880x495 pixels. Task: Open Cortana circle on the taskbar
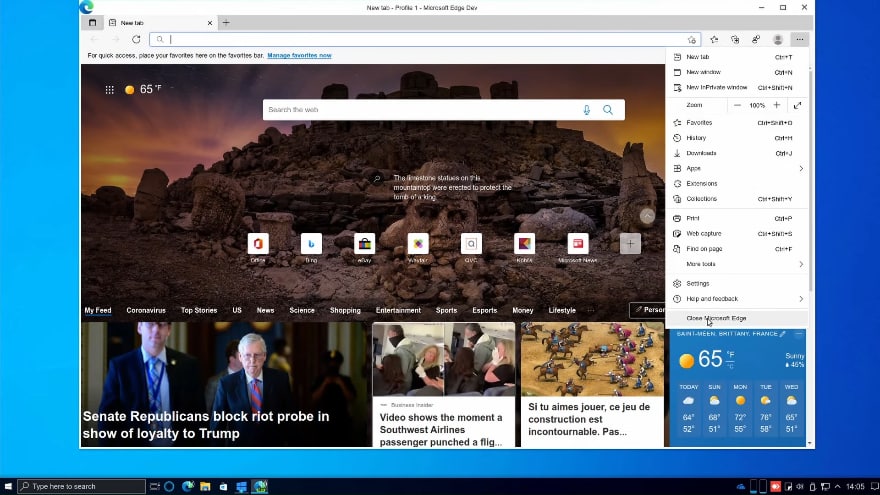point(169,486)
